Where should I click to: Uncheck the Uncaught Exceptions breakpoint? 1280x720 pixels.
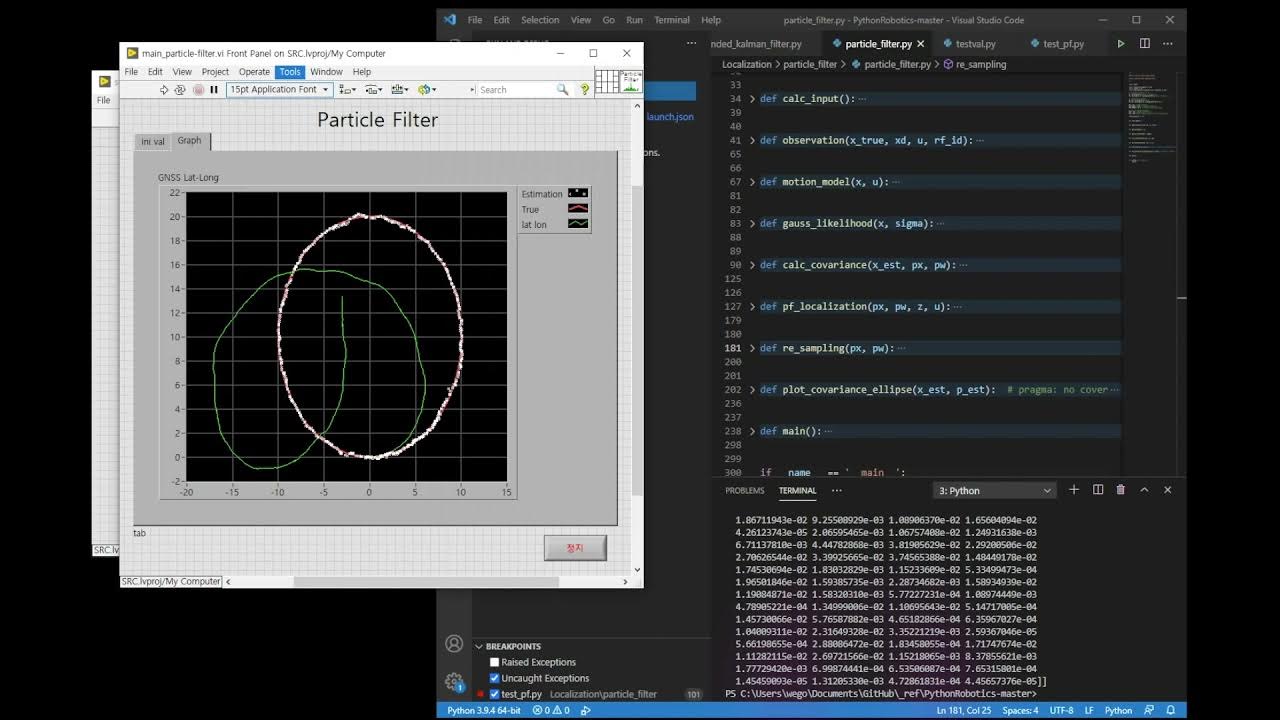[494, 678]
